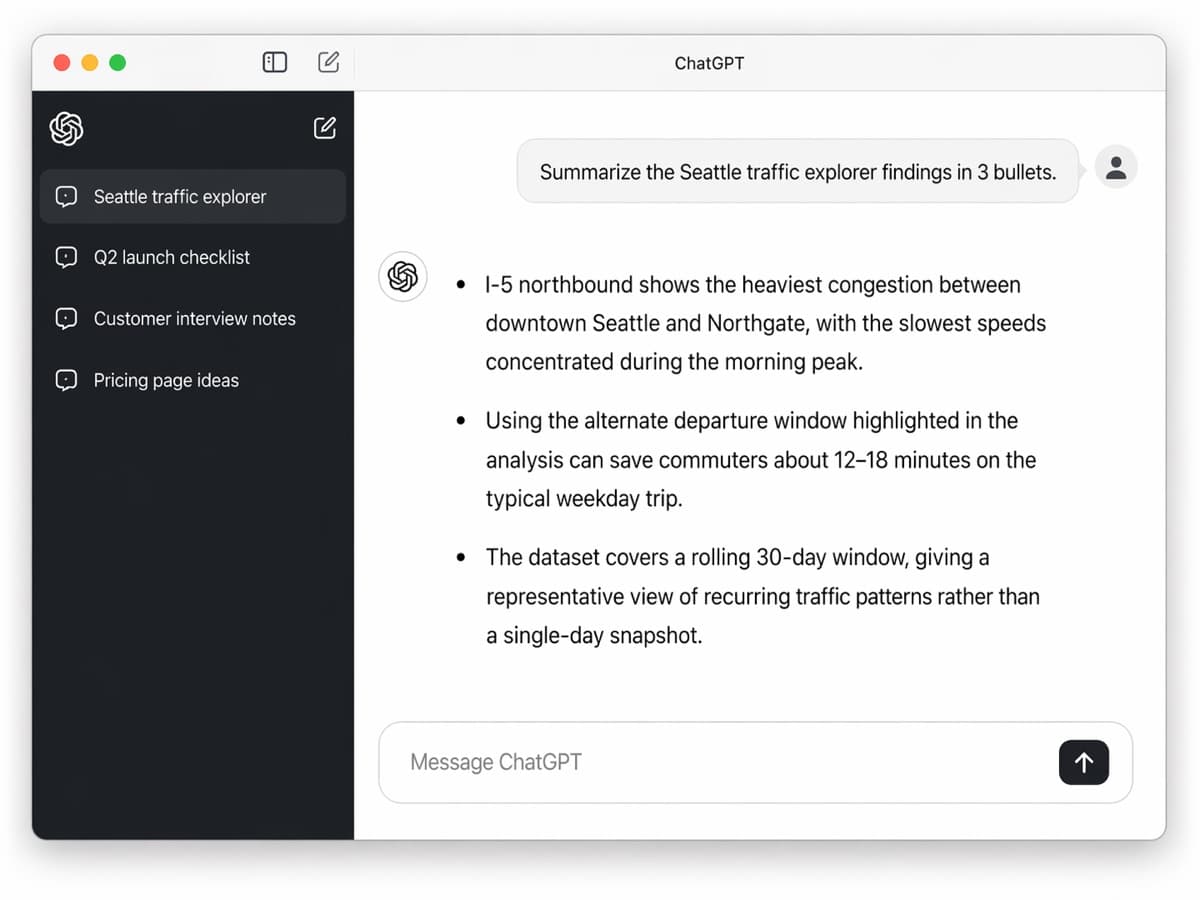Start a new chat from sidebar compose icon

click(325, 128)
